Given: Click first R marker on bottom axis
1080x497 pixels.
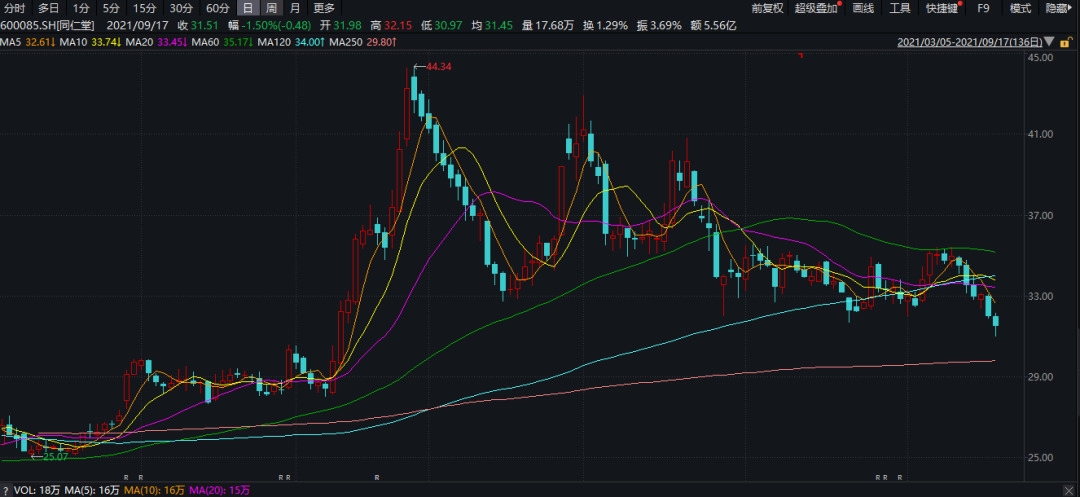Looking at the screenshot, I should click(126, 477).
